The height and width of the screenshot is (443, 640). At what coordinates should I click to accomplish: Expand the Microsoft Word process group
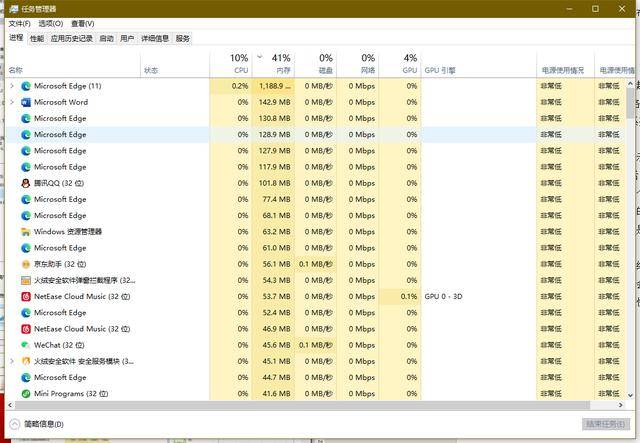pyautogui.click(x=12, y=102)
